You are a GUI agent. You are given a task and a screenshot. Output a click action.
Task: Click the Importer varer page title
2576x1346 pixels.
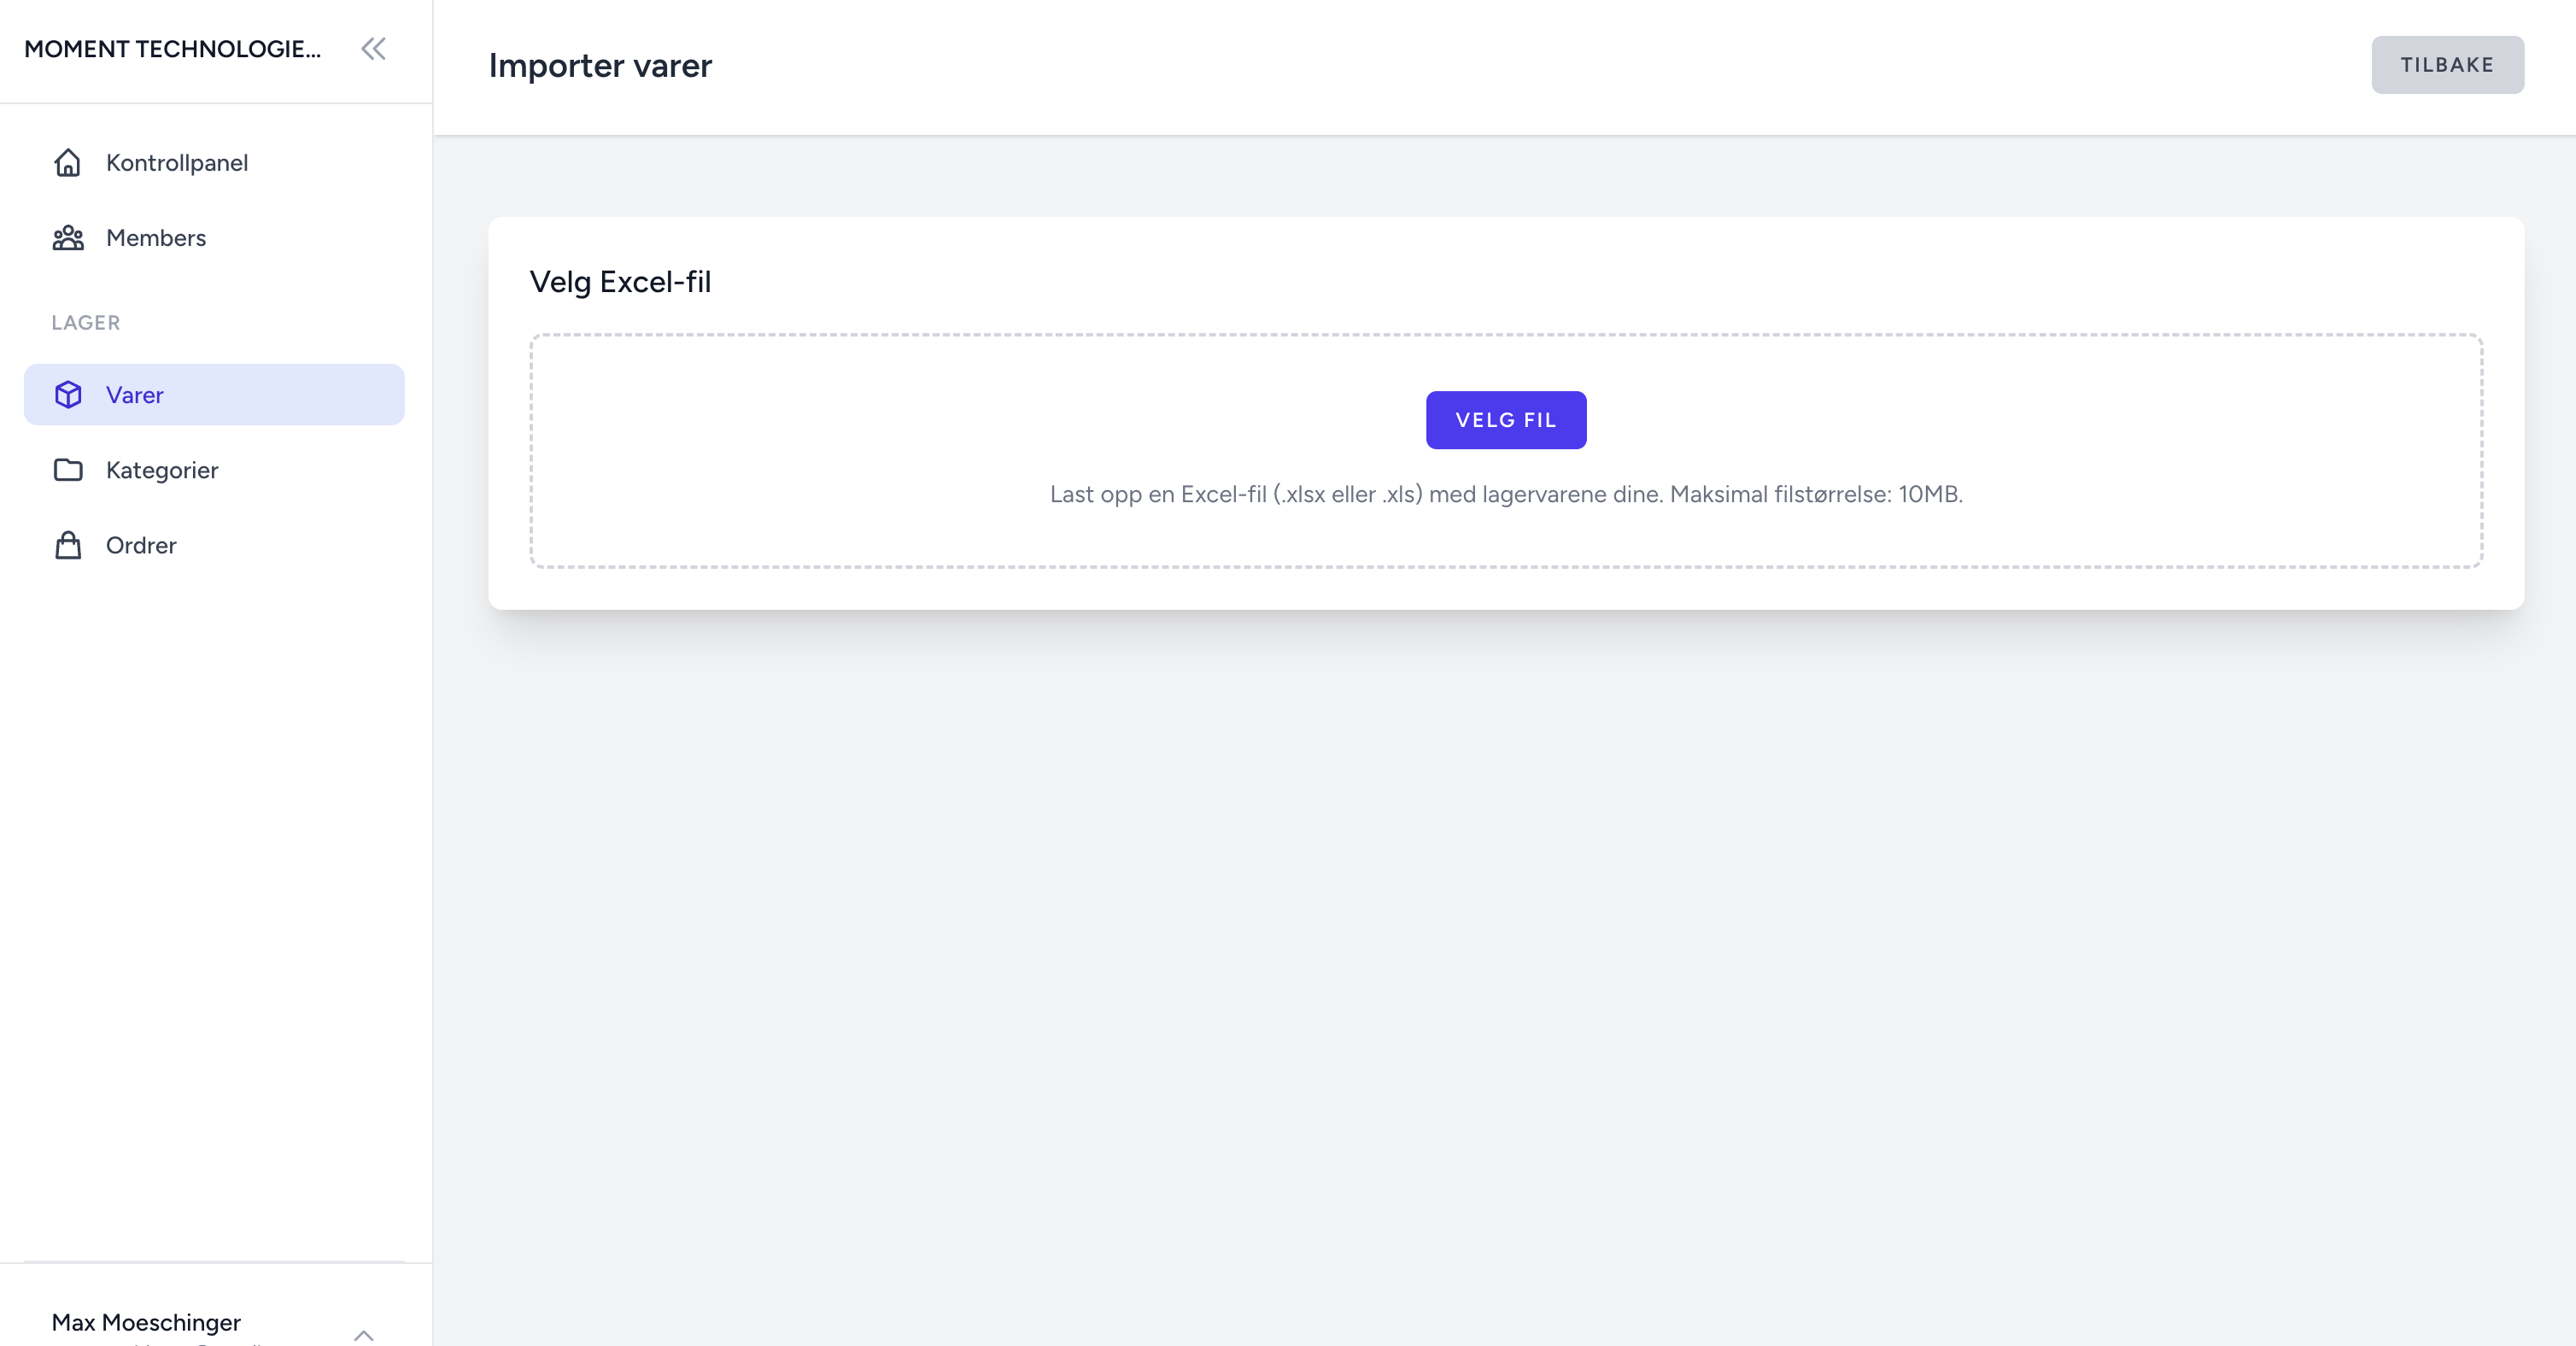pyautogui.click(x=600, y=66)
